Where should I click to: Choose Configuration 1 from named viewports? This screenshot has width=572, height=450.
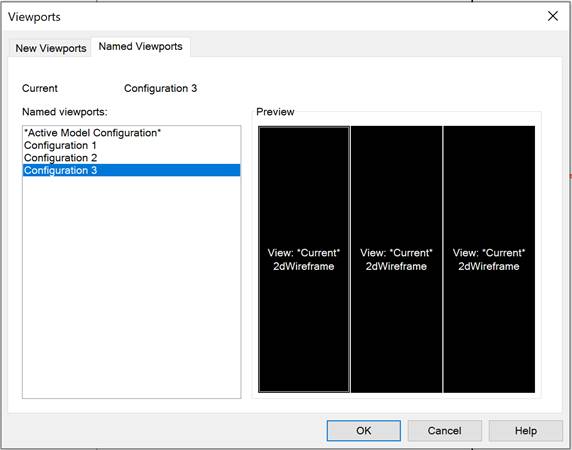(x=131, y=145)
